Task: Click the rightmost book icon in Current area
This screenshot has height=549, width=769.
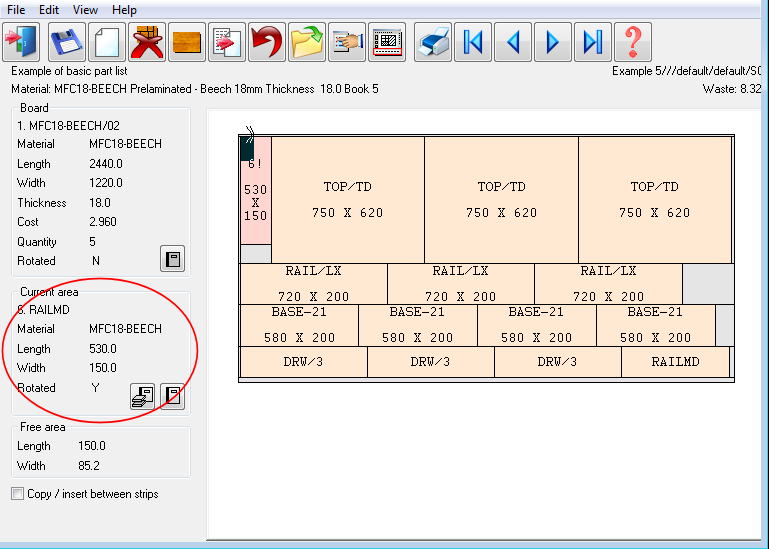Action: (x=173, y=396)
